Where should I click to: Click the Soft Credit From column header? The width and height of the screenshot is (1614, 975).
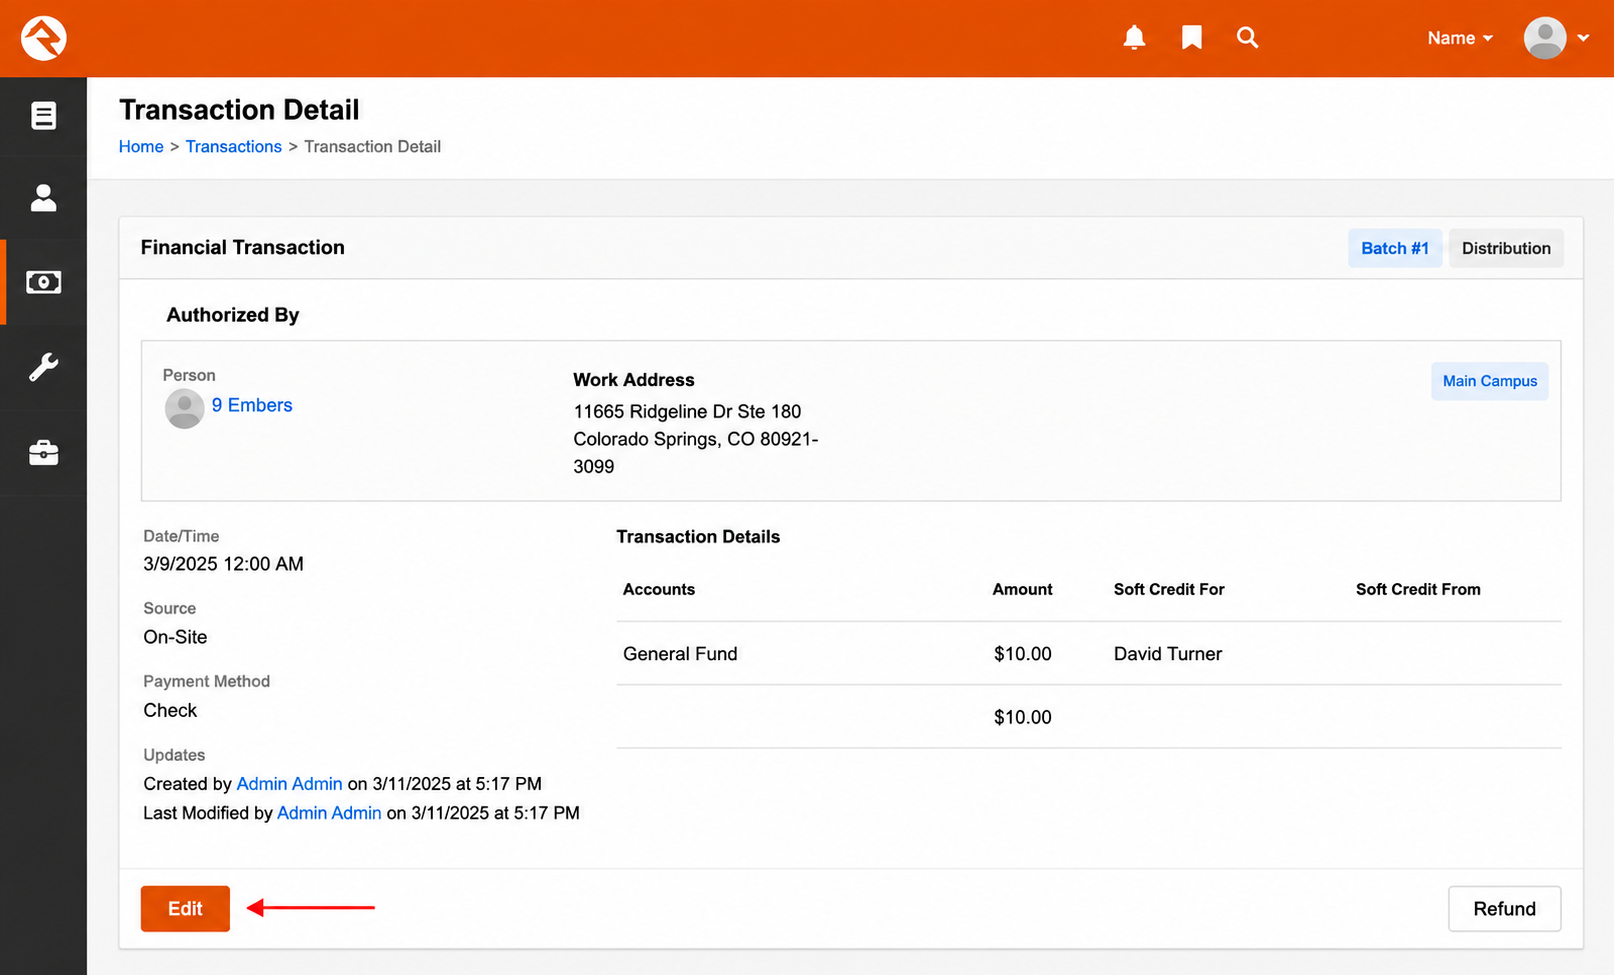1418,589
